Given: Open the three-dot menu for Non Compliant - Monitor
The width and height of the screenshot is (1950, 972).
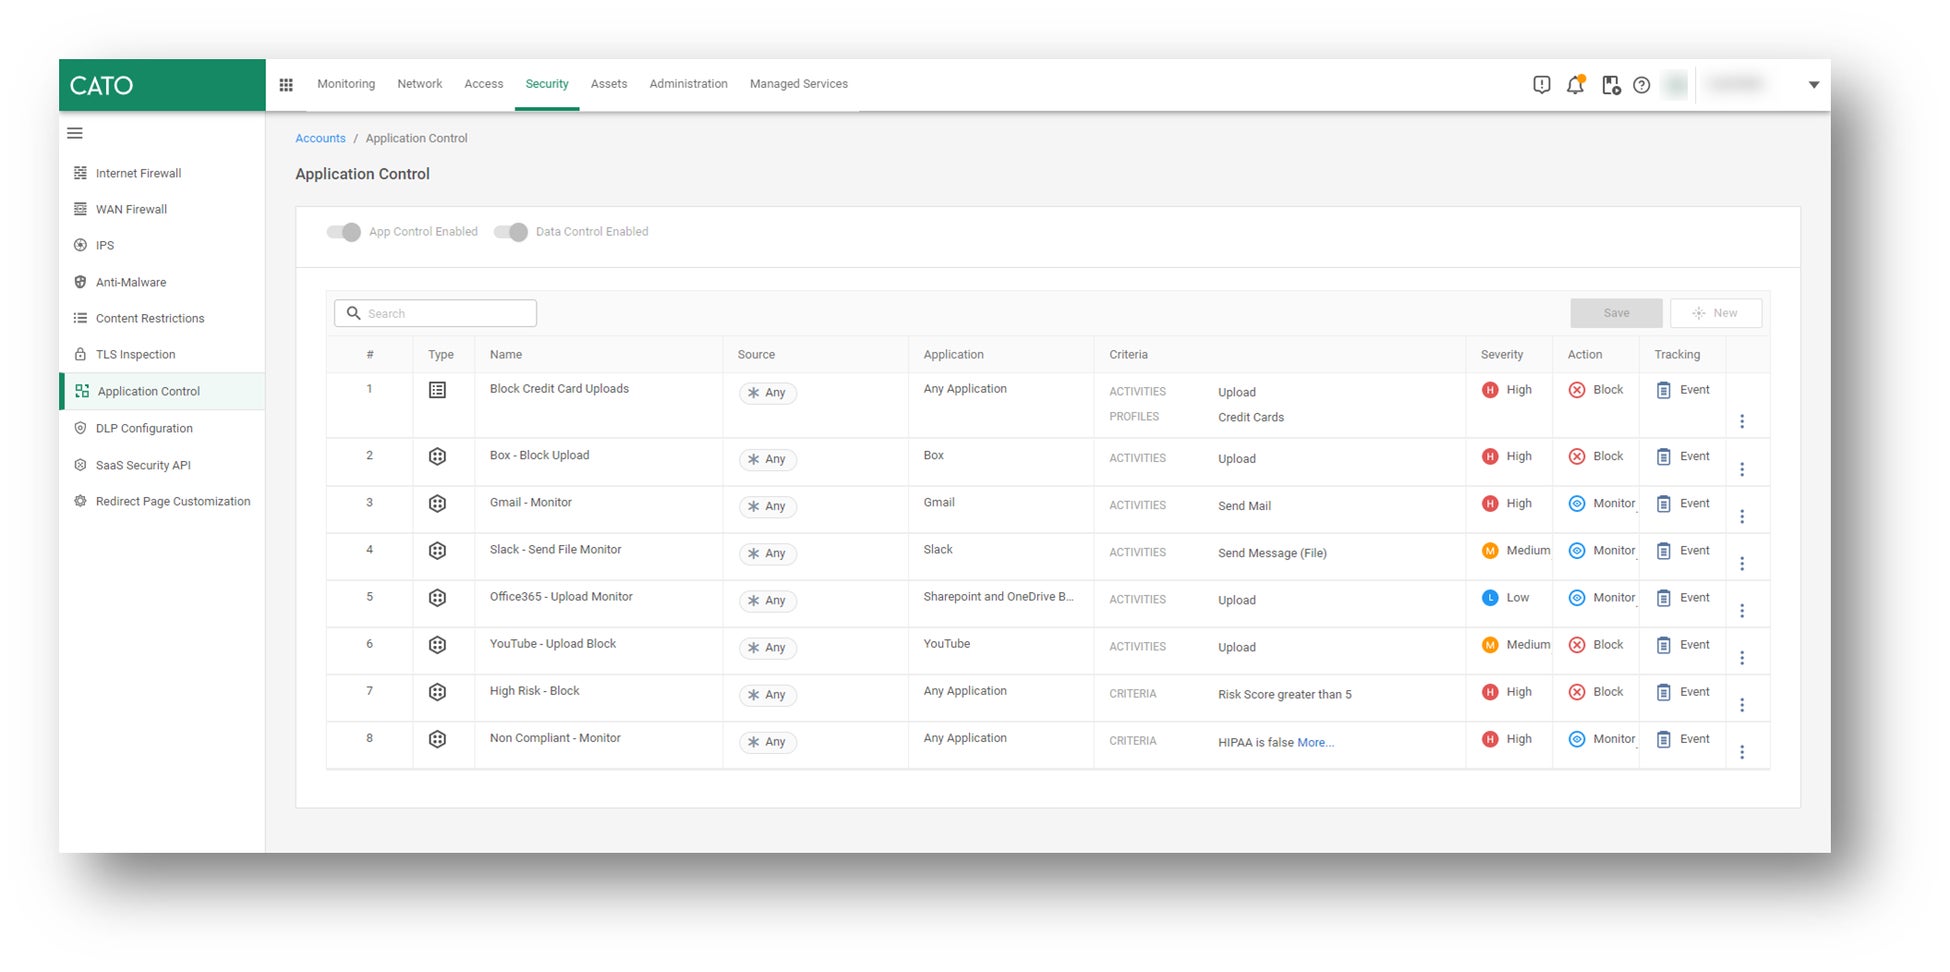Looking at the screenshot, I should coord(1742,752).
